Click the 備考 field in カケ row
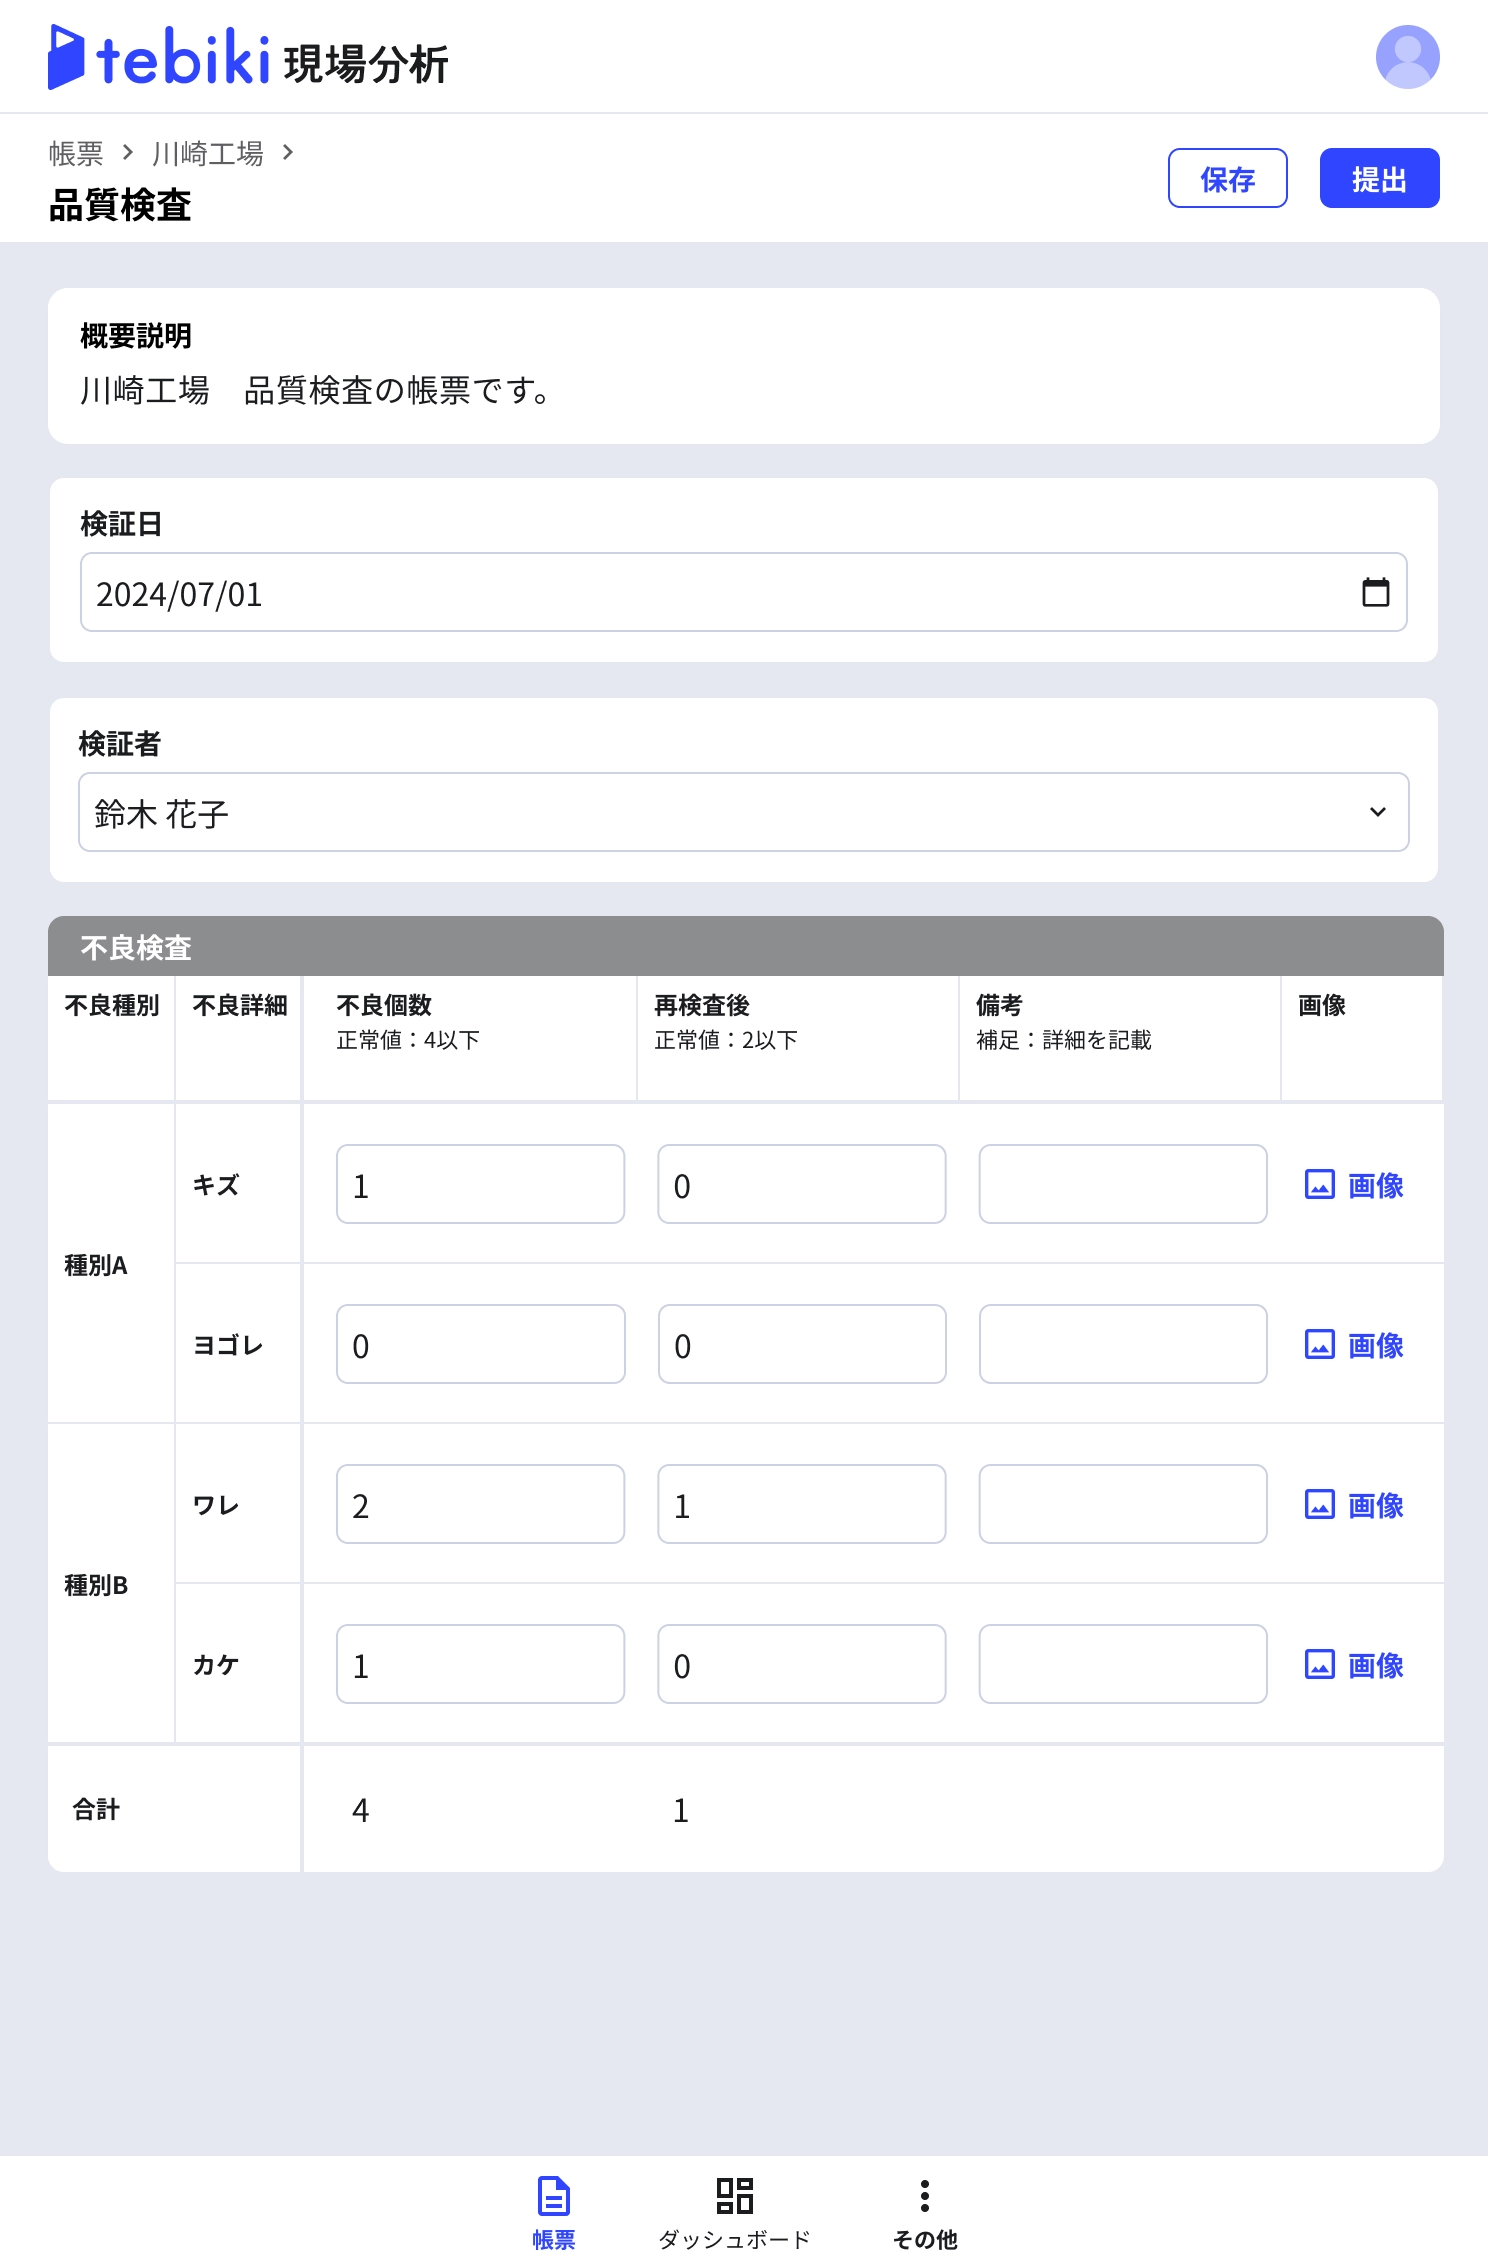Image resolution: width=1488 pixels, height=2266 pixels. [x=1122, y=1665]
